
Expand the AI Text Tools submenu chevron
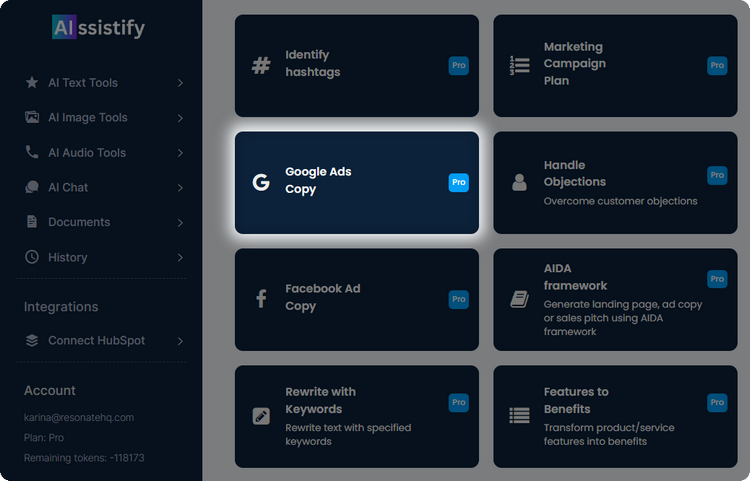pyautogui.click(x=180, y=83)
